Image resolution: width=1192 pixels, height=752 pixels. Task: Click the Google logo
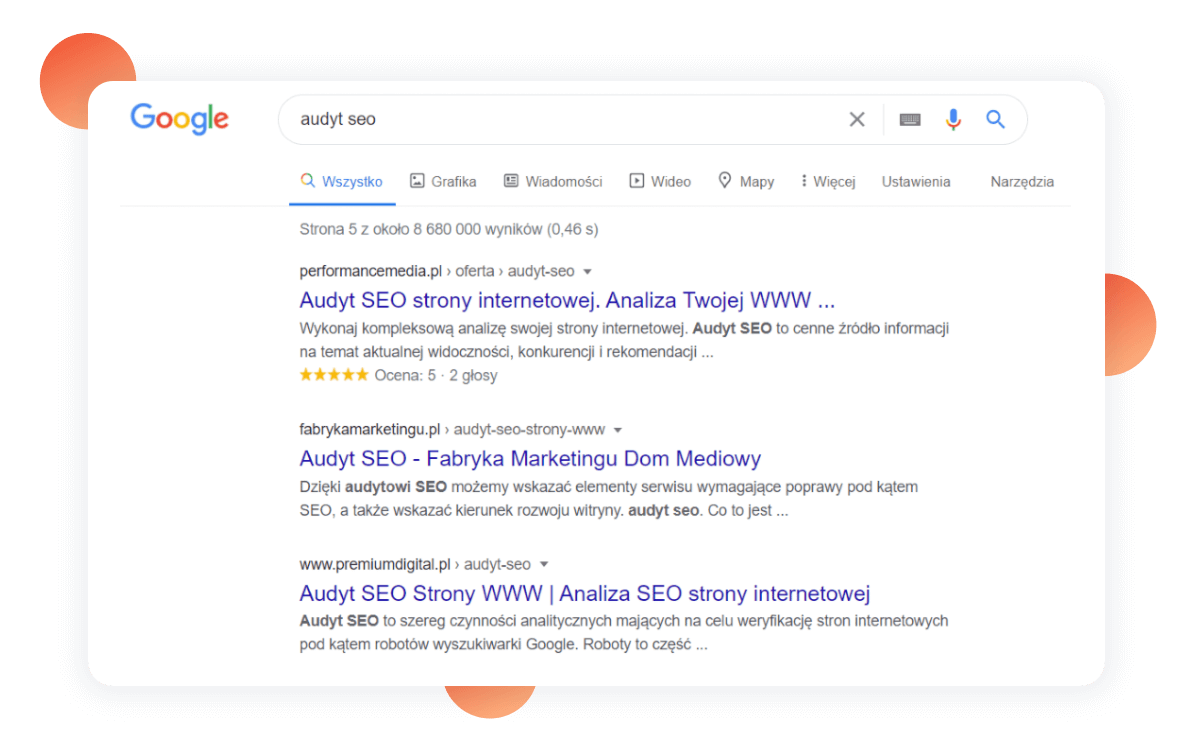click(179, 119)
